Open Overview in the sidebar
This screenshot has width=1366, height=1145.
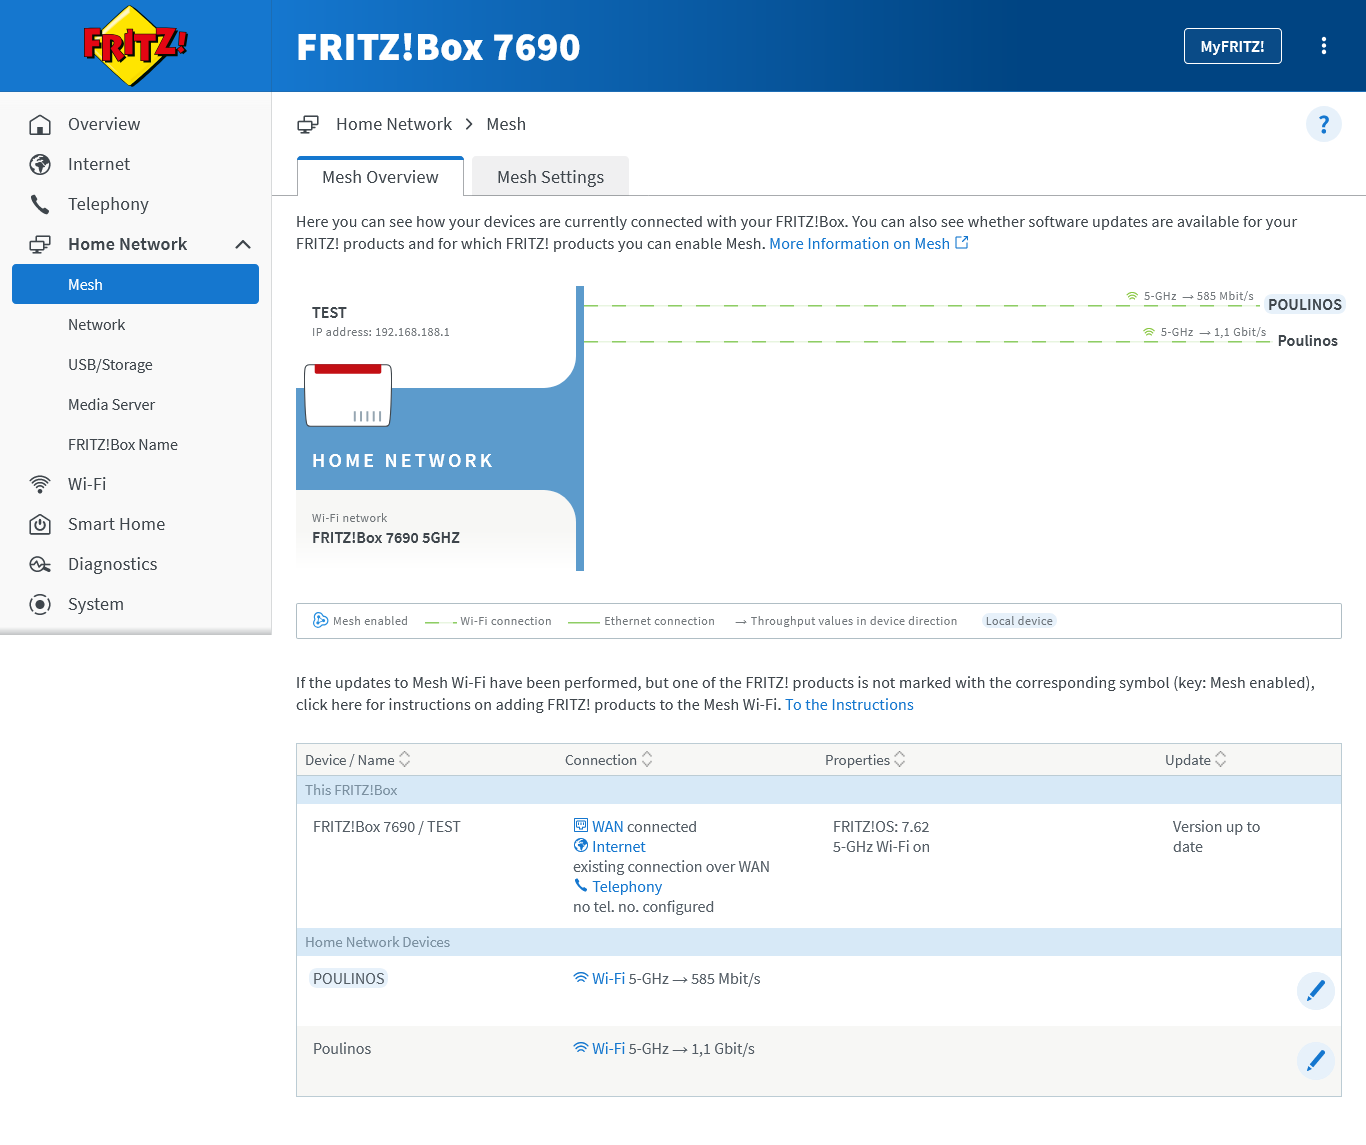pos(104,124)
